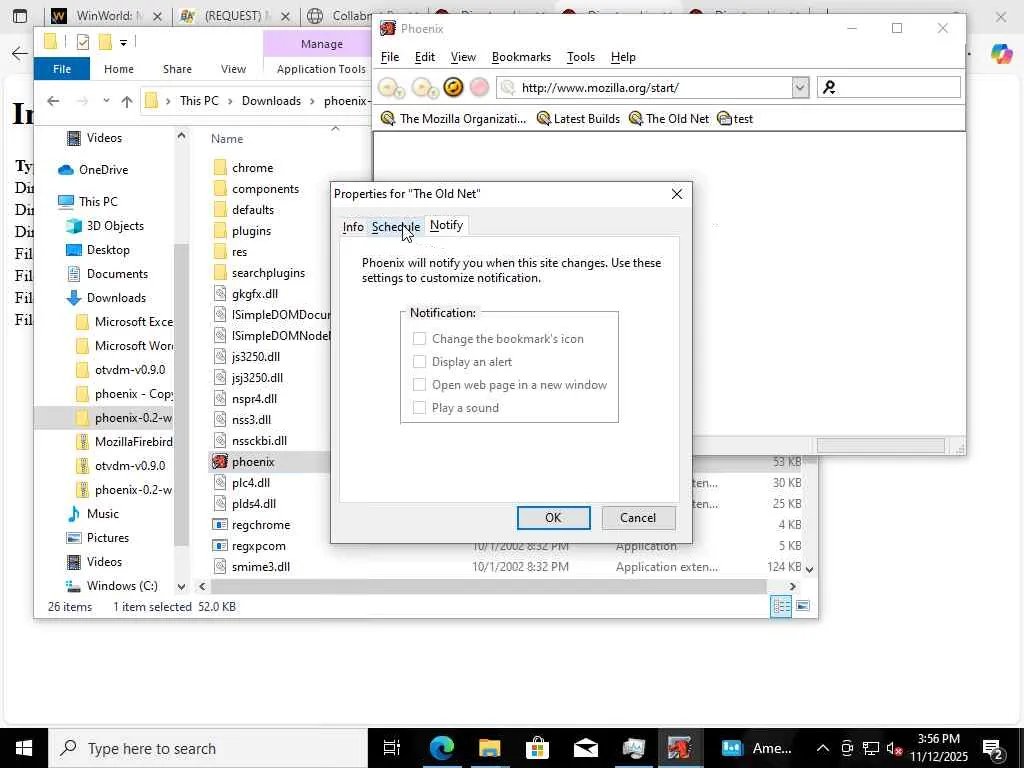1024x768 pixels.
Task: Click the Task View taskbar icon
Action: [392, 748]
